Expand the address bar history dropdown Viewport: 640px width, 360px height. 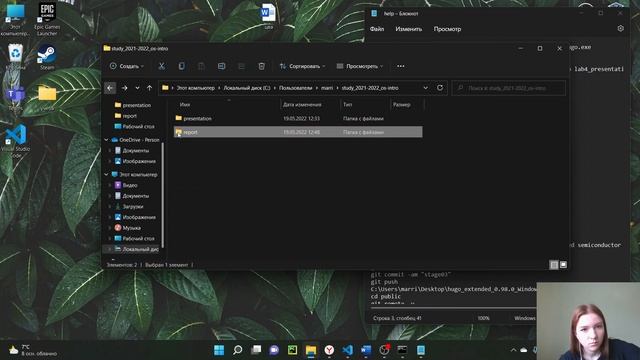426,88
